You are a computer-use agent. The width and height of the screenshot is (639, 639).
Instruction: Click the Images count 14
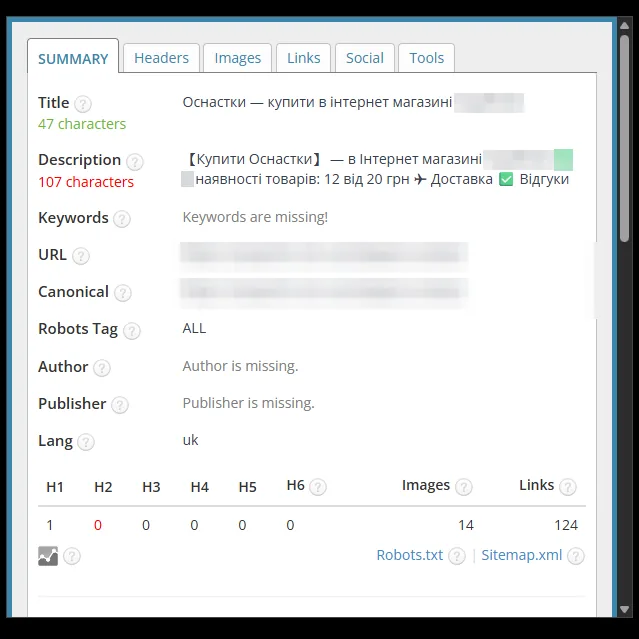[x=466, y=525]
